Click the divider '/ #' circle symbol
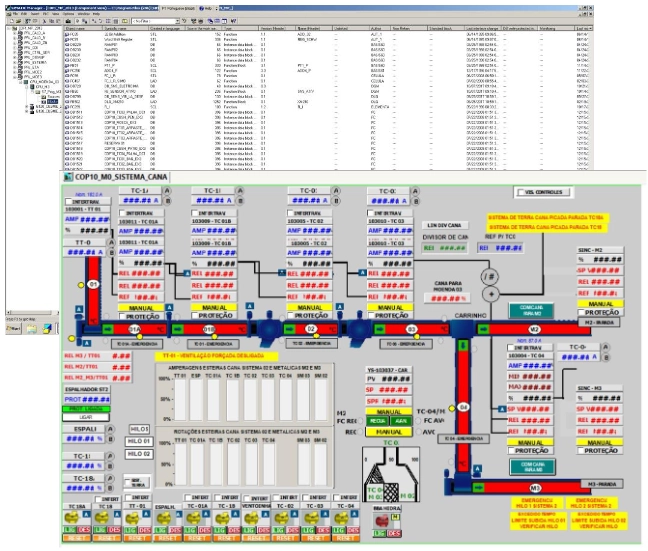Screen dimensions: 648x551 coord(491,276)
